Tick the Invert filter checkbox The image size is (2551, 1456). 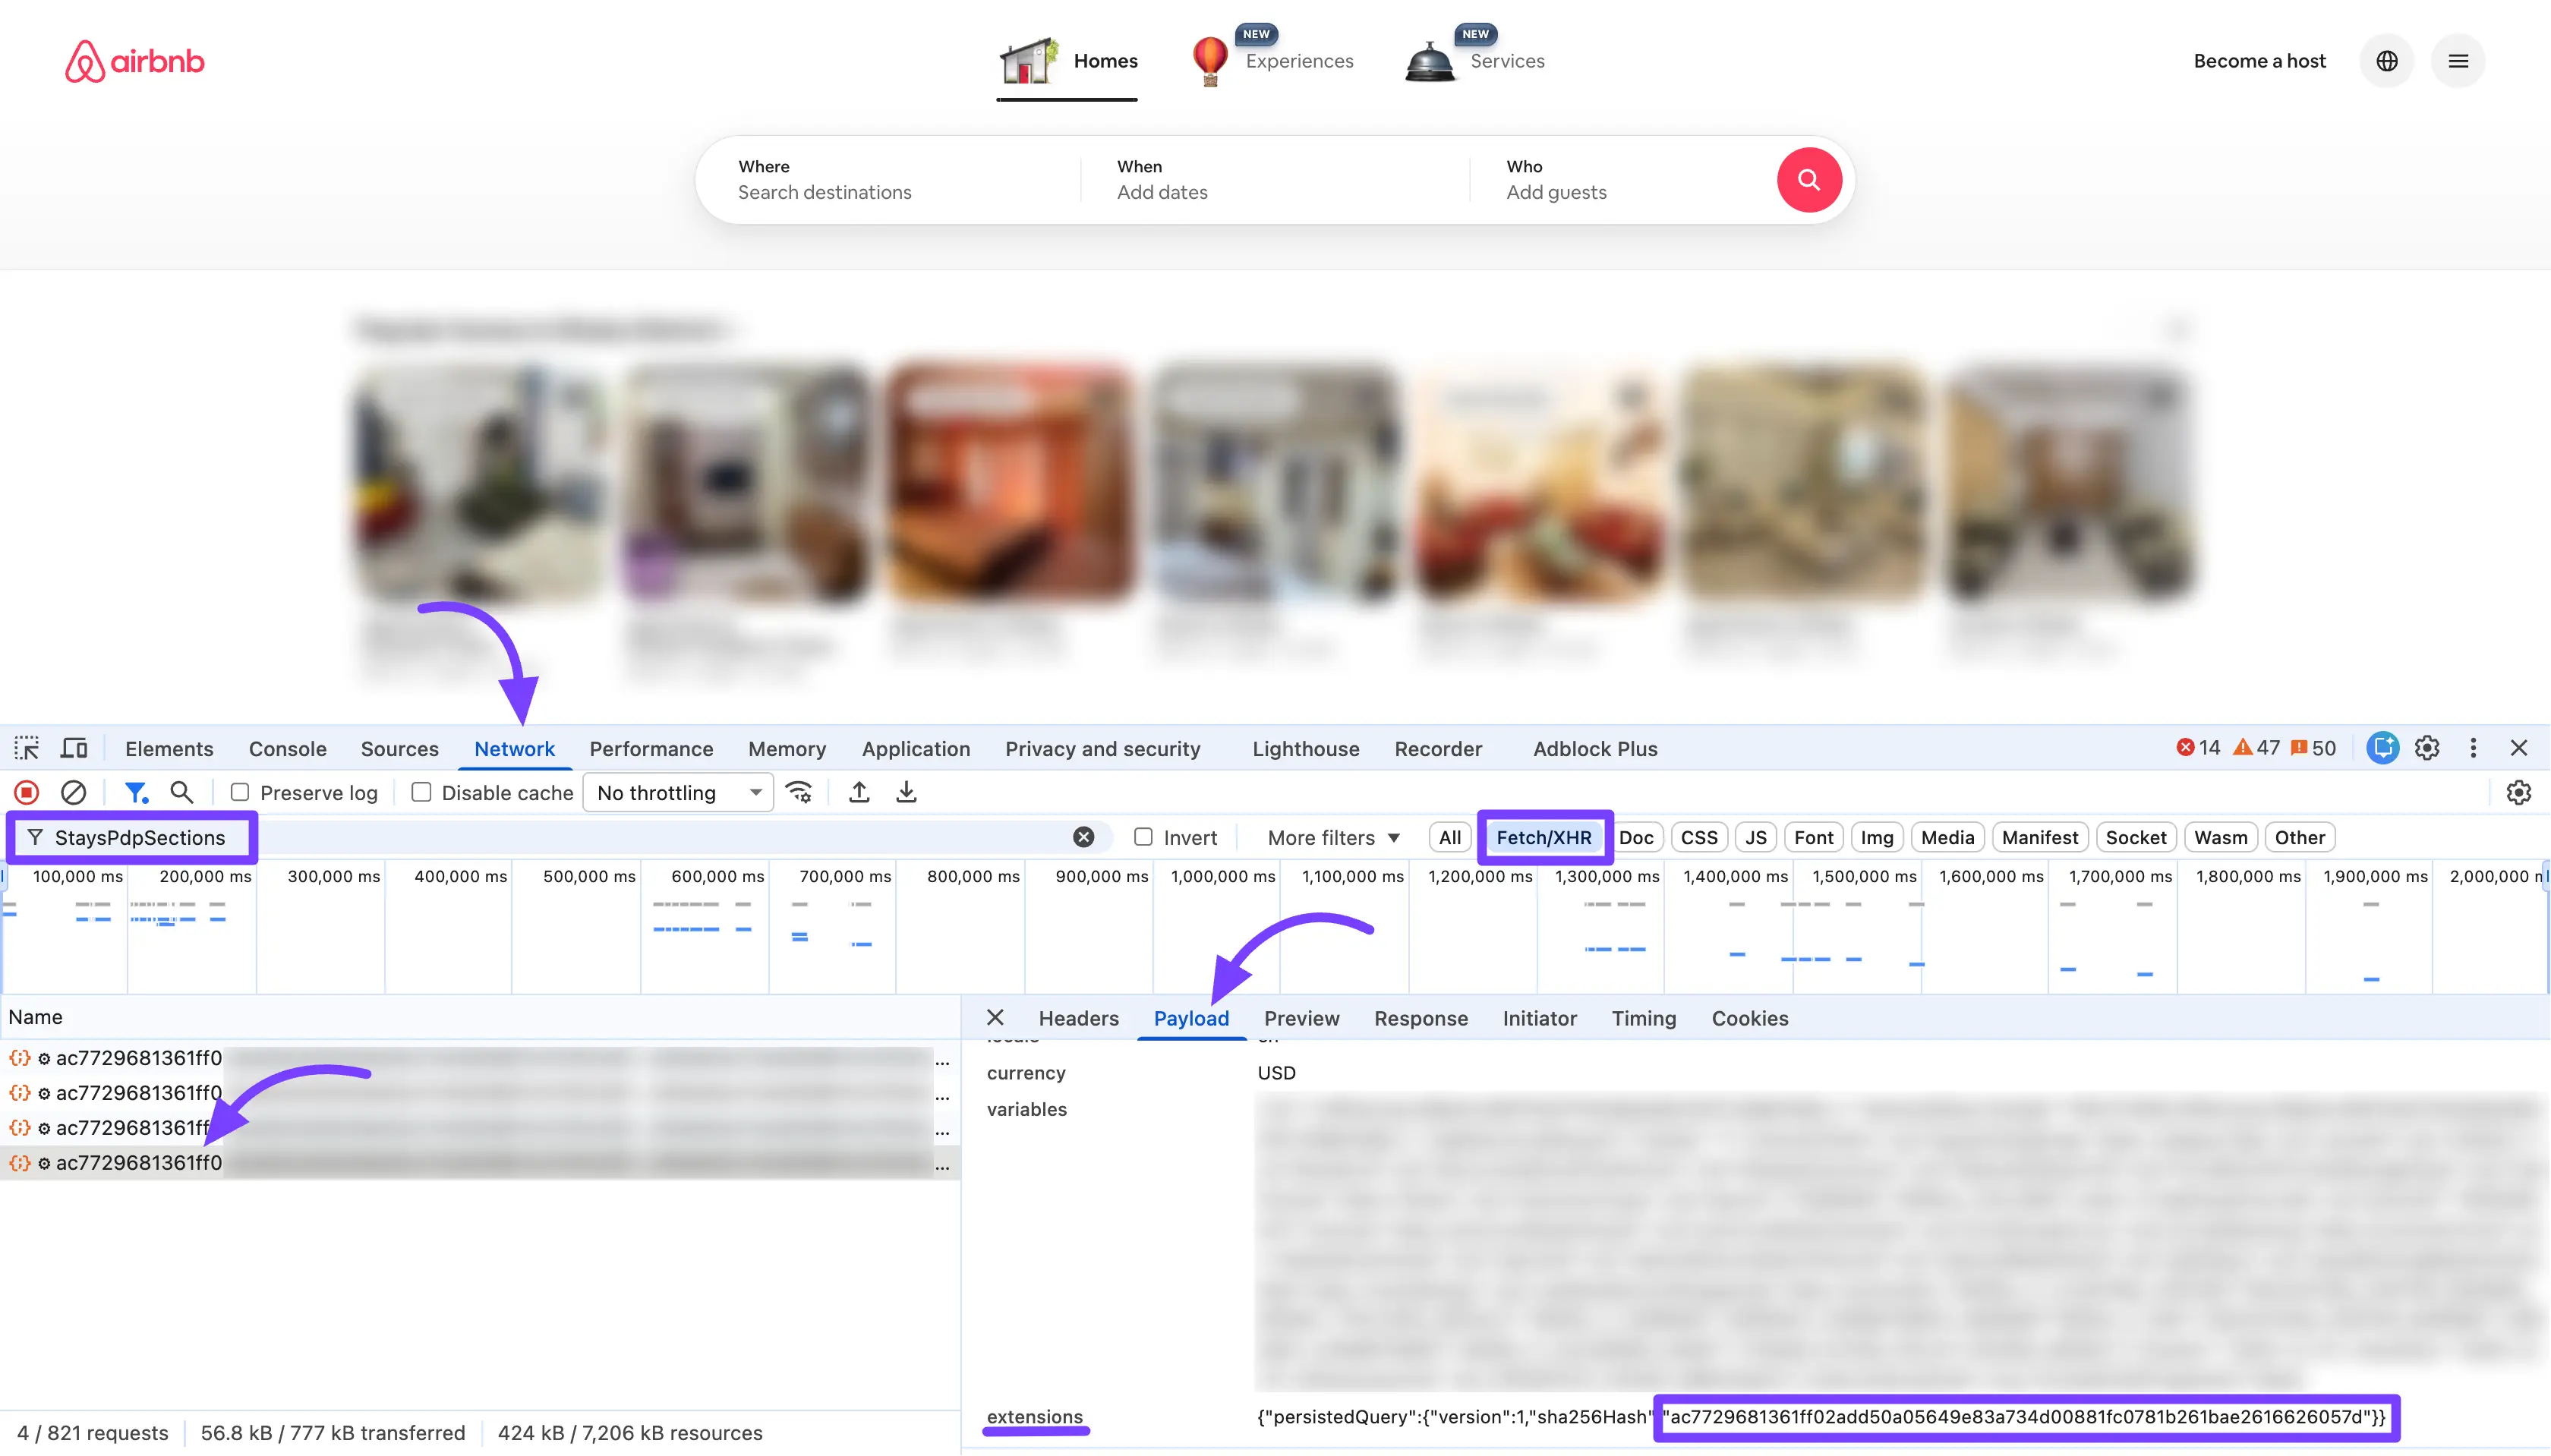click(1143, 838)
